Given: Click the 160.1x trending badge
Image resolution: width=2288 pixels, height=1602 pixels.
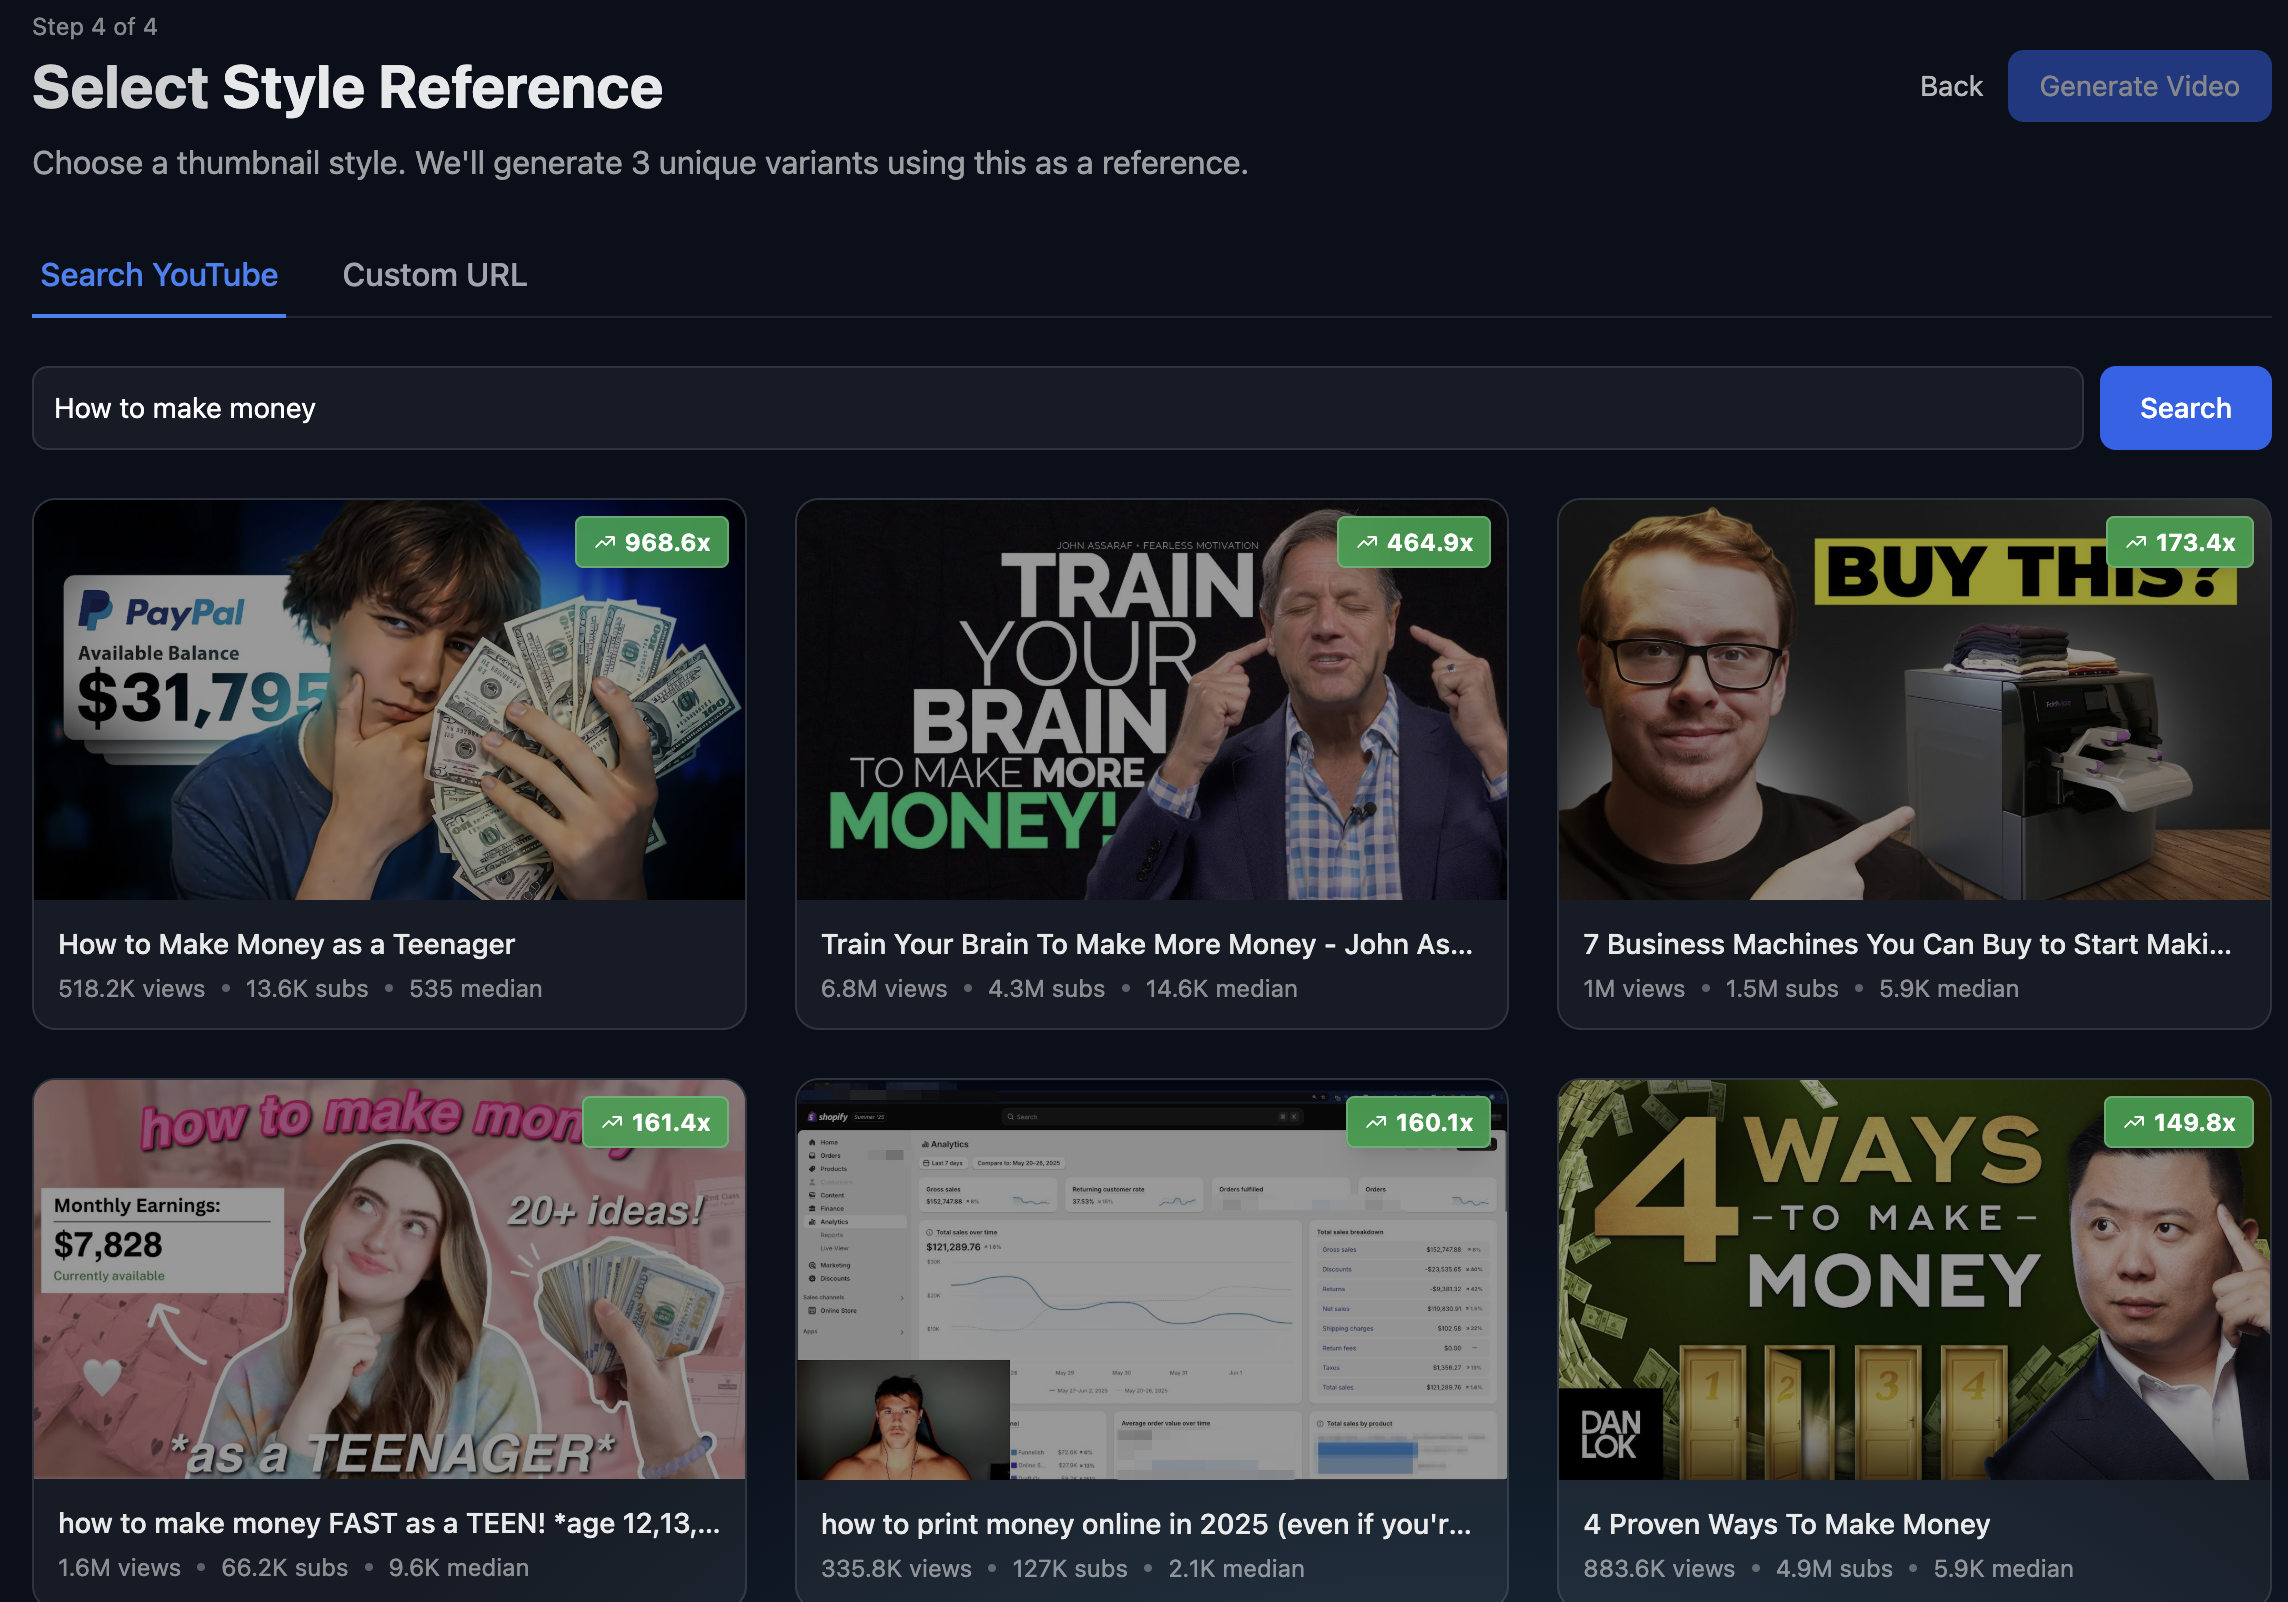Looking at the screenshot, I should (x=1418, y=1123).
